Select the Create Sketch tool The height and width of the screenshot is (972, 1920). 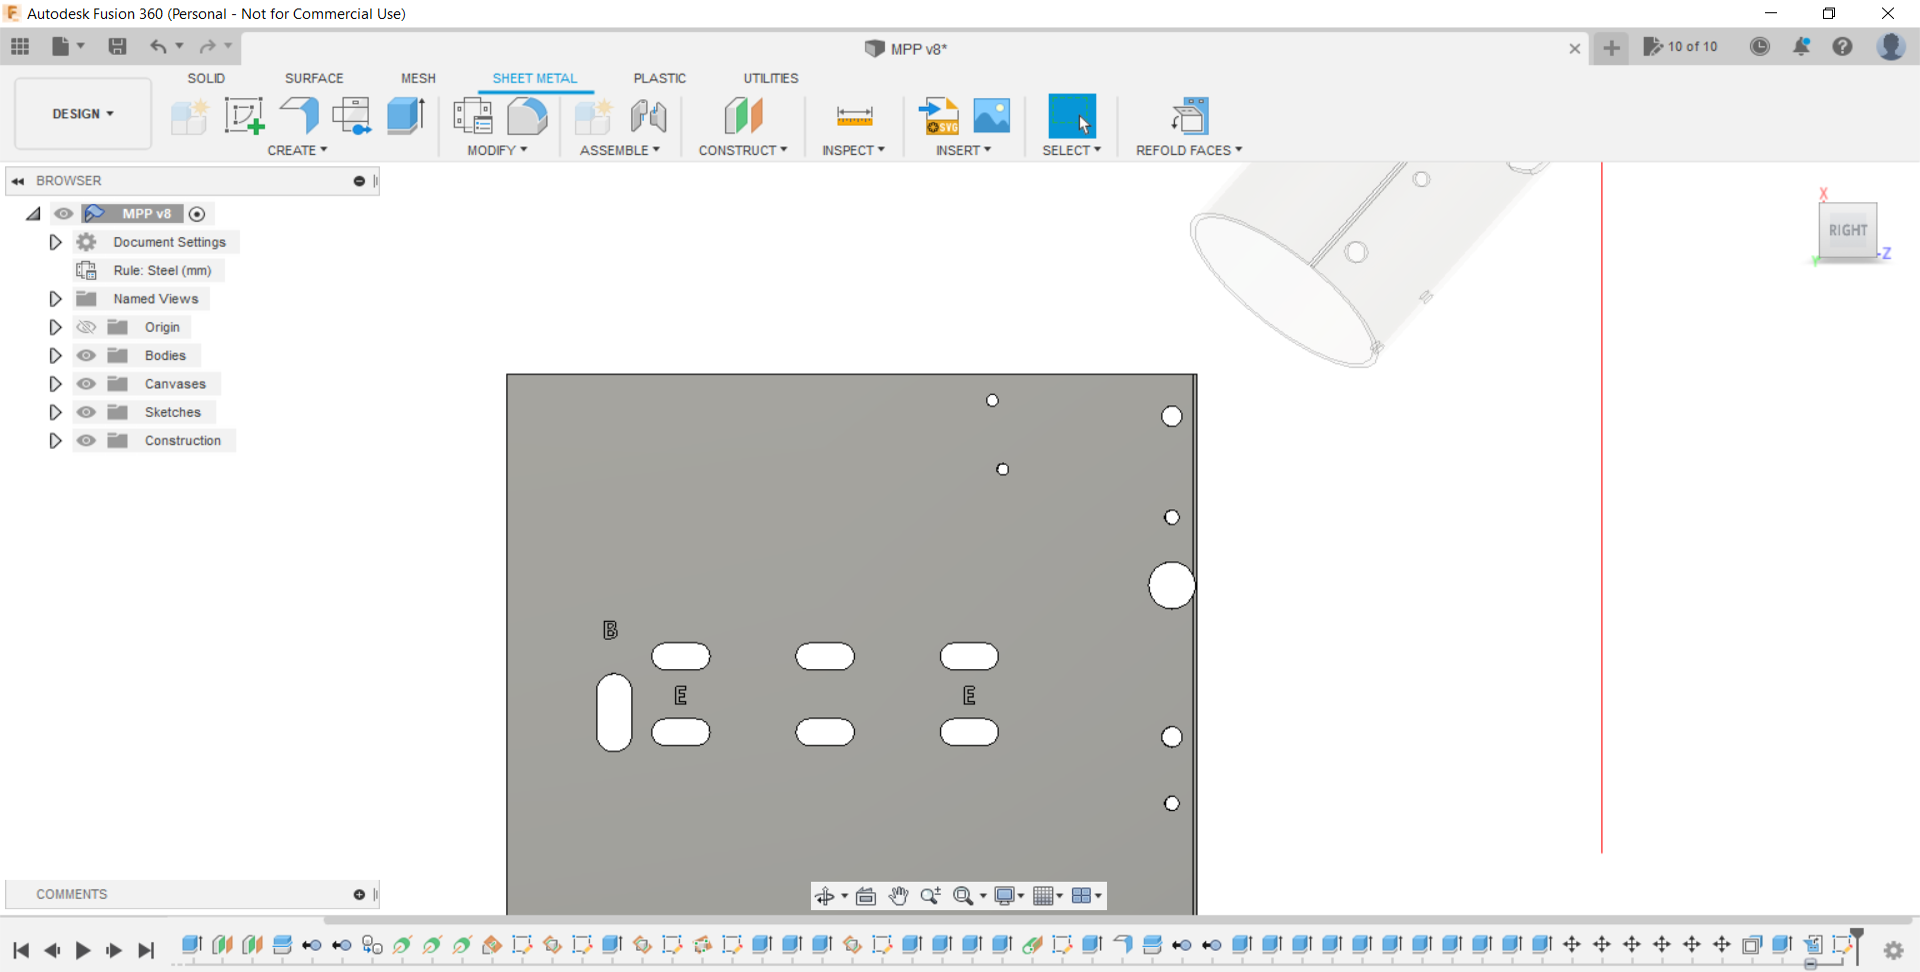coord(244,116)
